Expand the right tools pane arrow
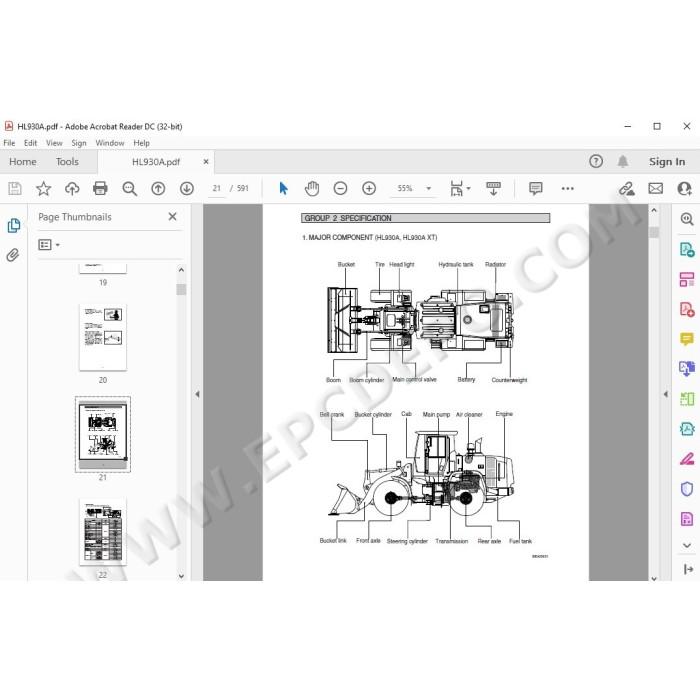This screenshot has width=700, height=700. [x=666, y=394]
